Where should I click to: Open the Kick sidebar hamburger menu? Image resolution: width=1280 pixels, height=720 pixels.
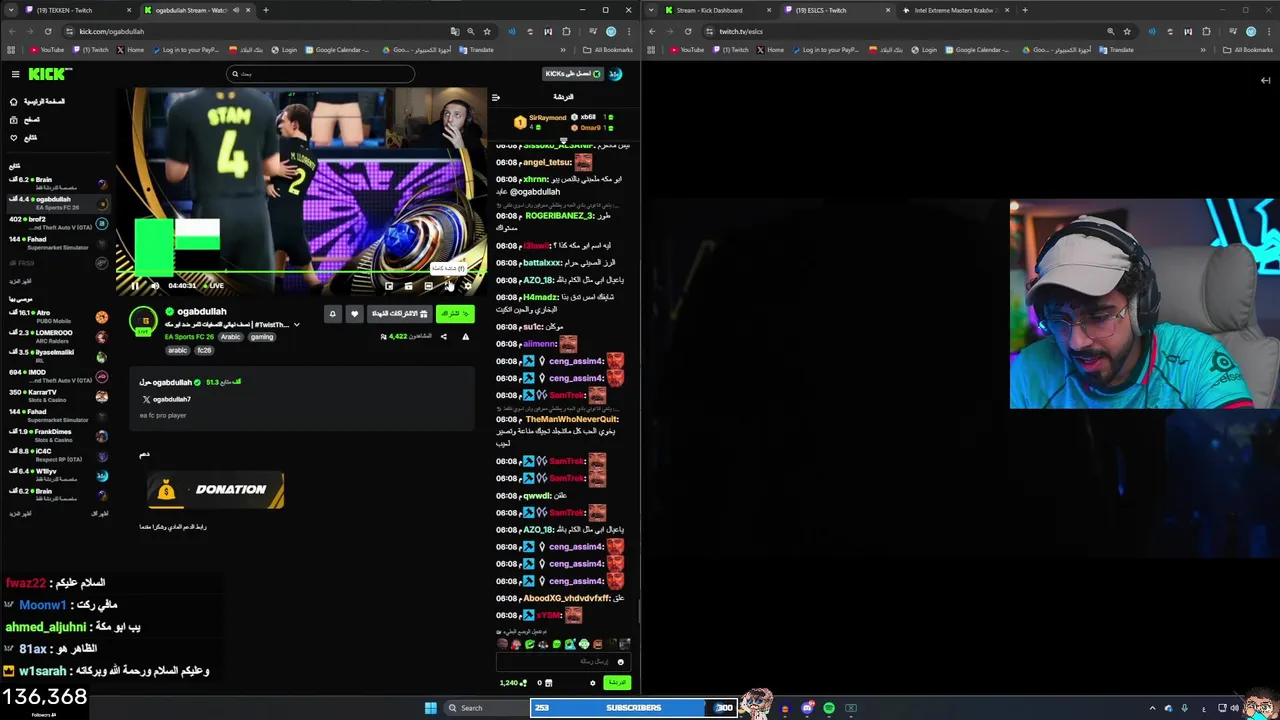(x=15, y=74)
